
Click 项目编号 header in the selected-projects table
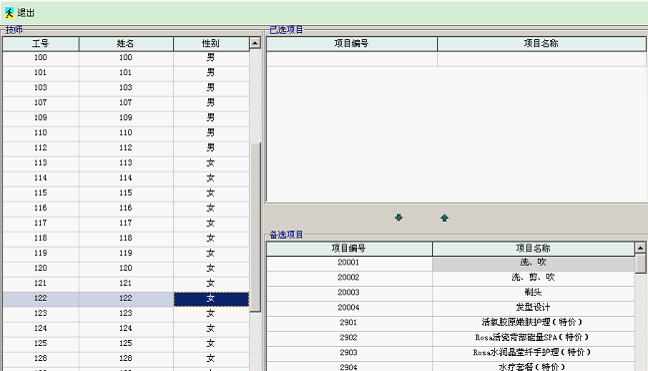[x=352, y=43]
